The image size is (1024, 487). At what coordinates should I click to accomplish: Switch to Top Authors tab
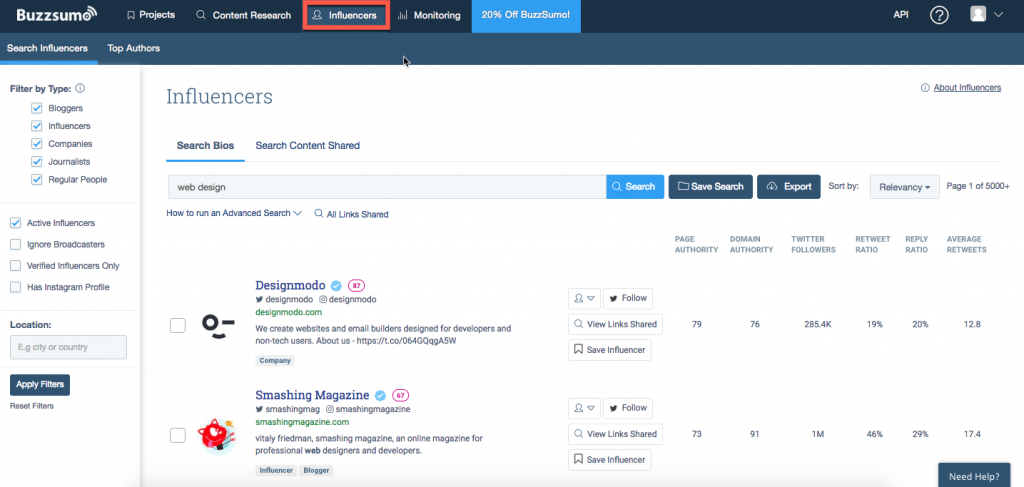(133, 48)
